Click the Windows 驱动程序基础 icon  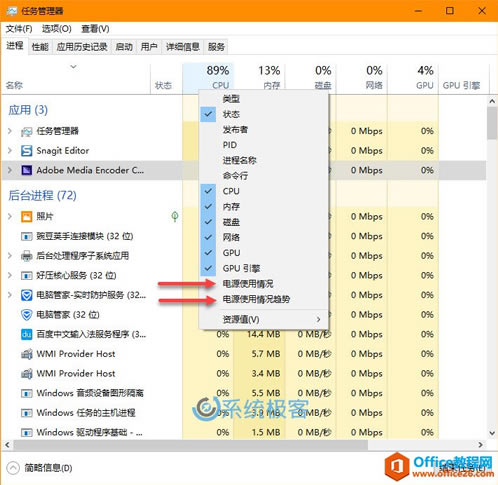tap(26, 433)
